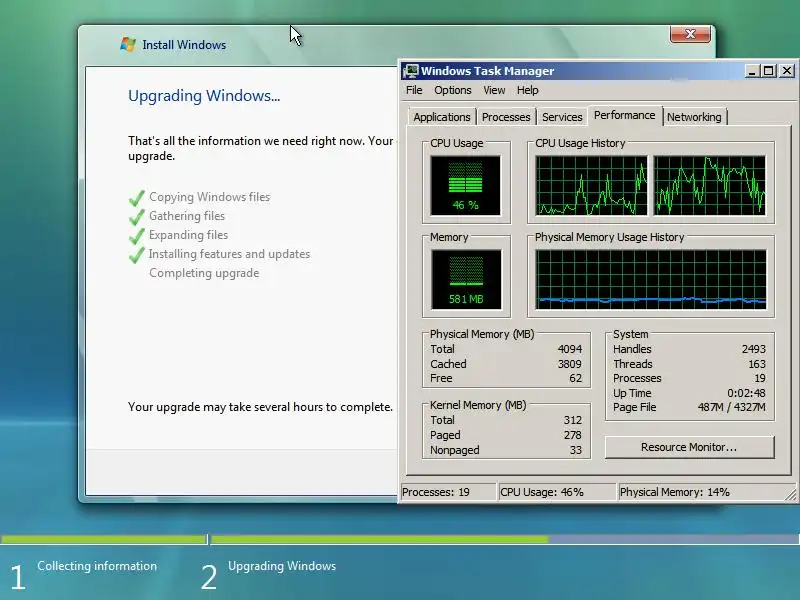The width and height of the screenshot is (800, 600).
Task: Click the Nonpaged value 33
Action: [x=576, y=450]
